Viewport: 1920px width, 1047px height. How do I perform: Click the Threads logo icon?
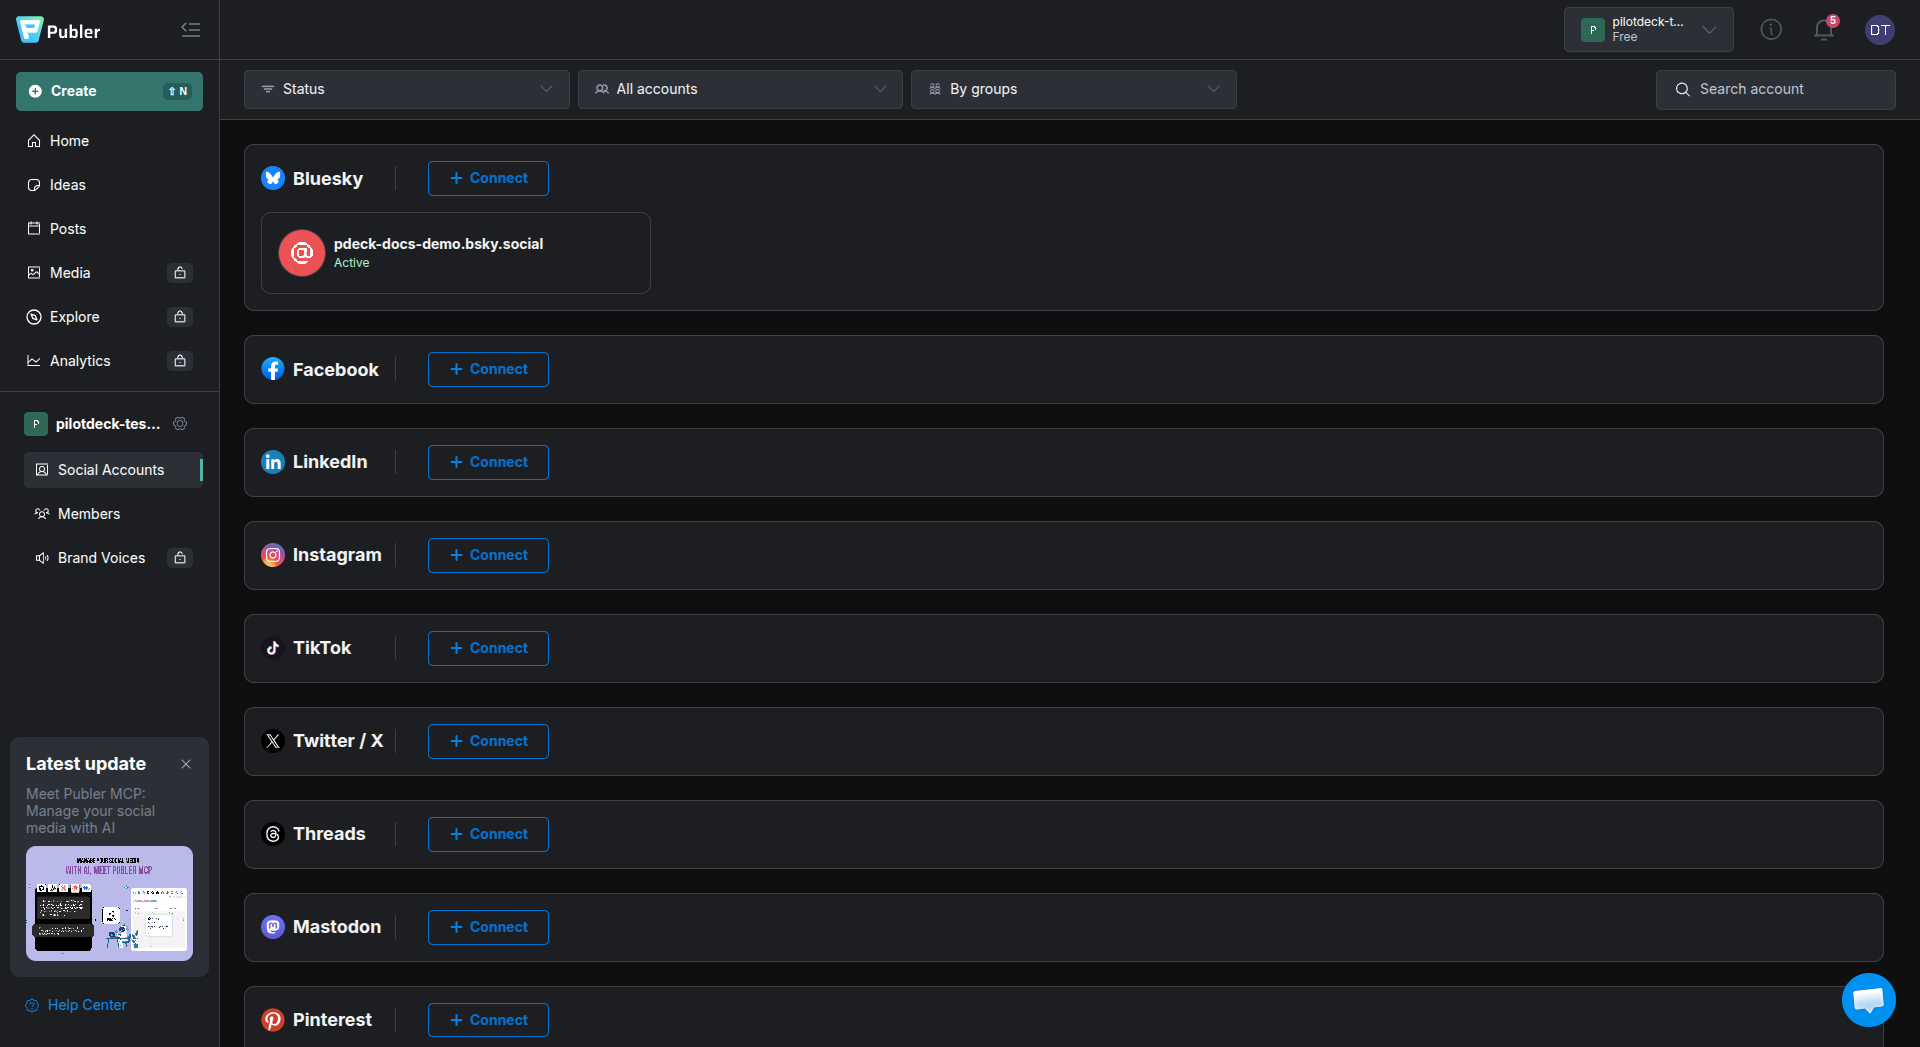click(273, 834)
